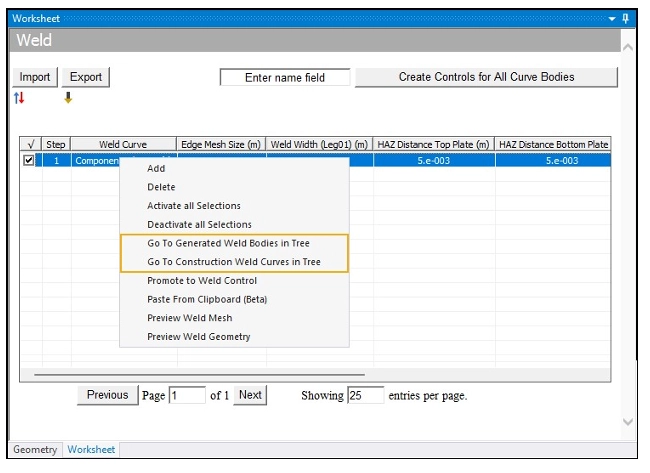Pin the Worksheet panel
Viewport: 650px width, 473px height.
click(x=626, y=19)
